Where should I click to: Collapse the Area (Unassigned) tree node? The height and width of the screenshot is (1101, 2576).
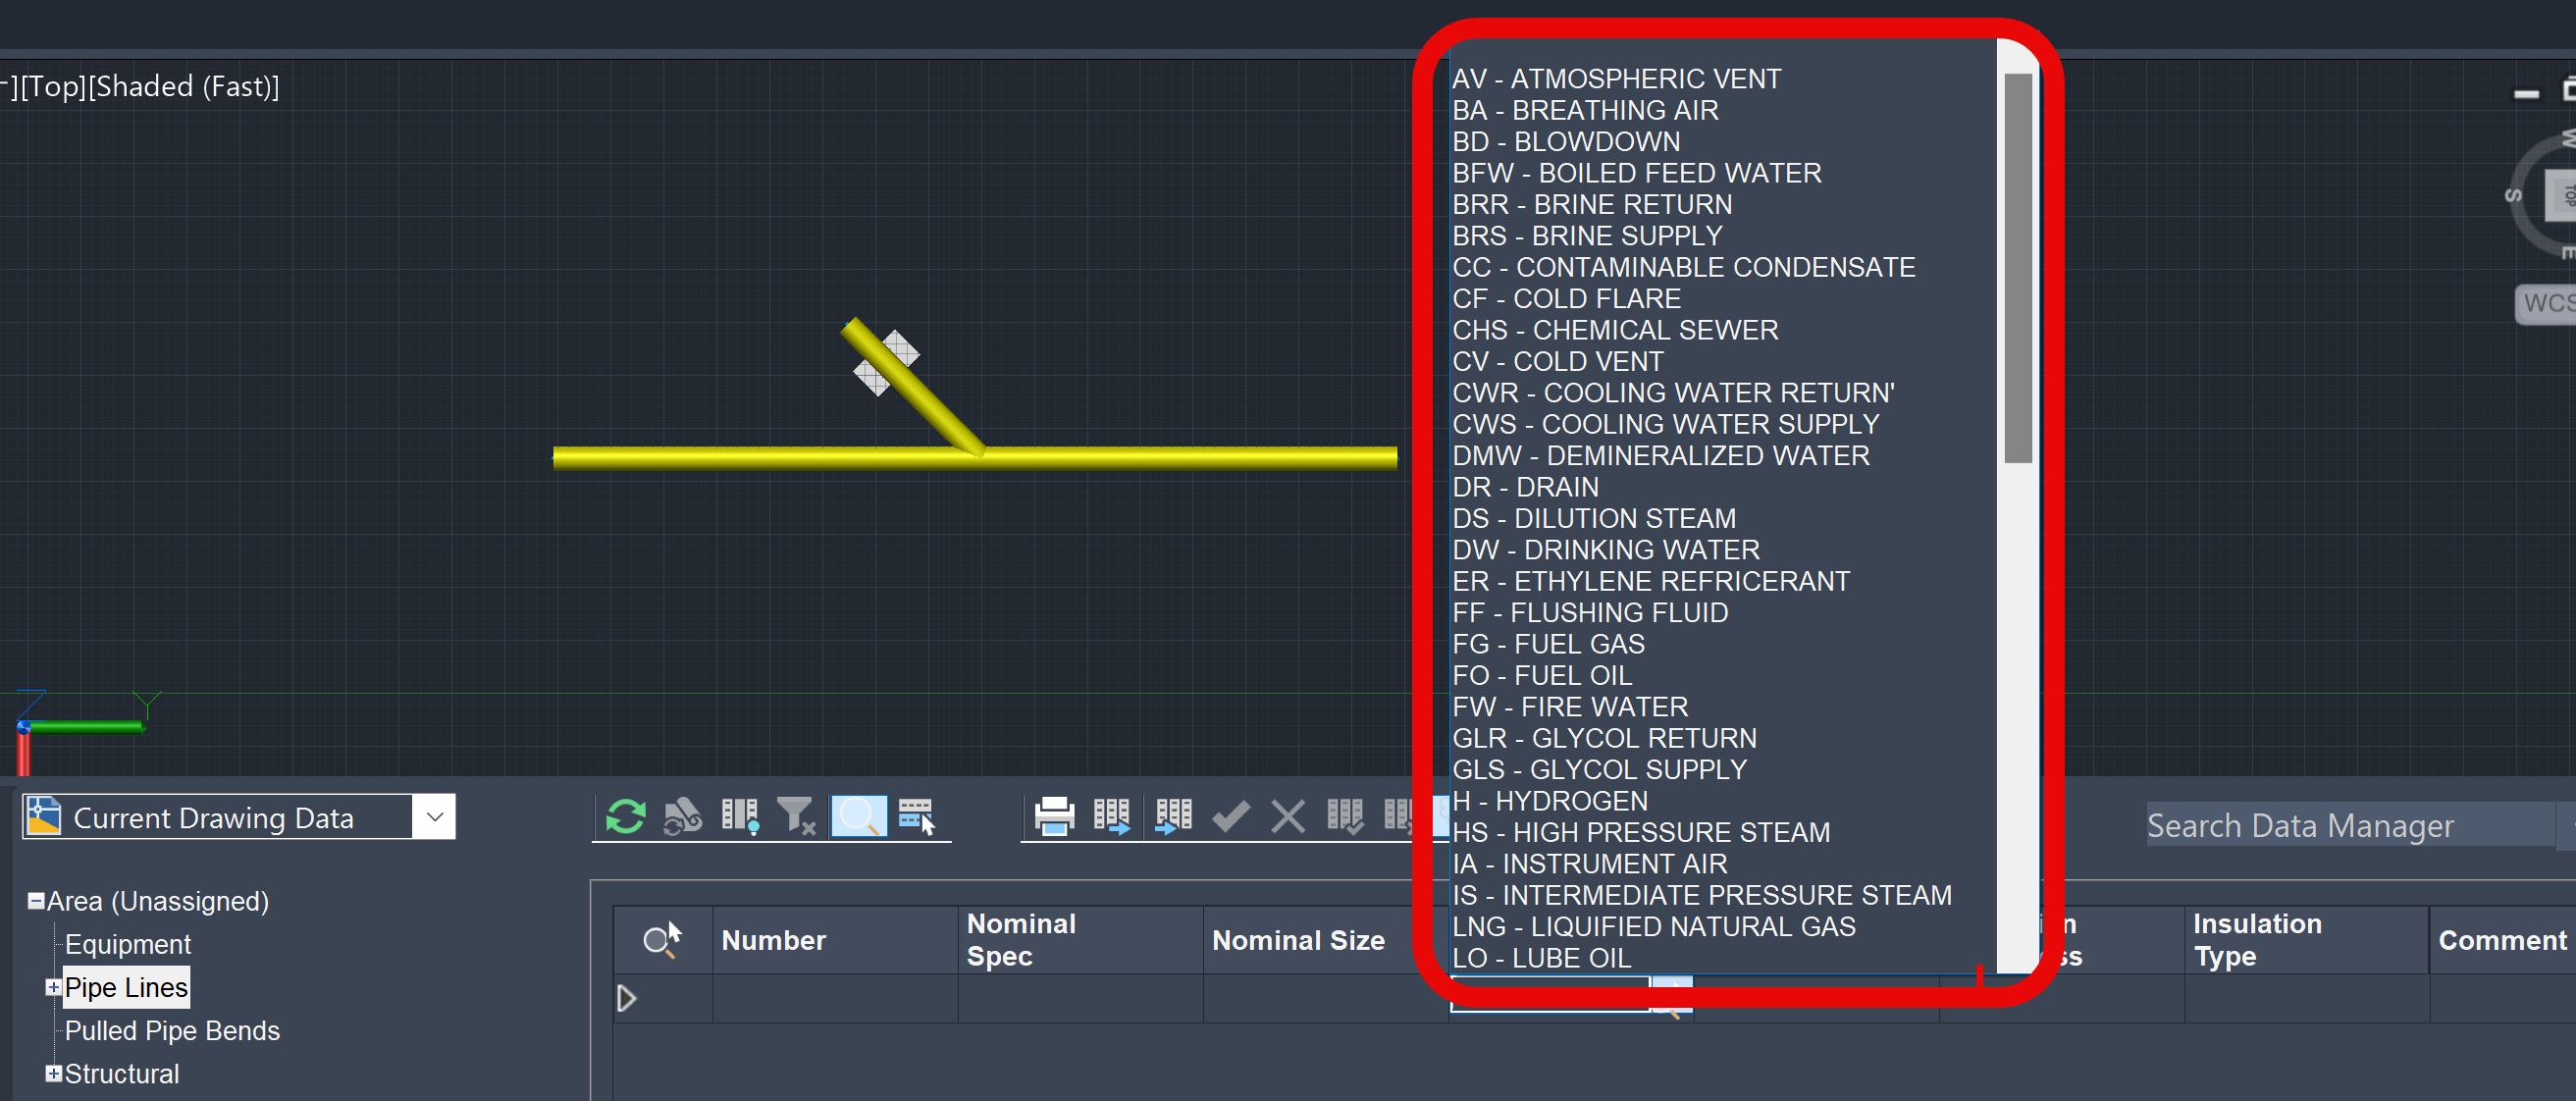(36, 901)
